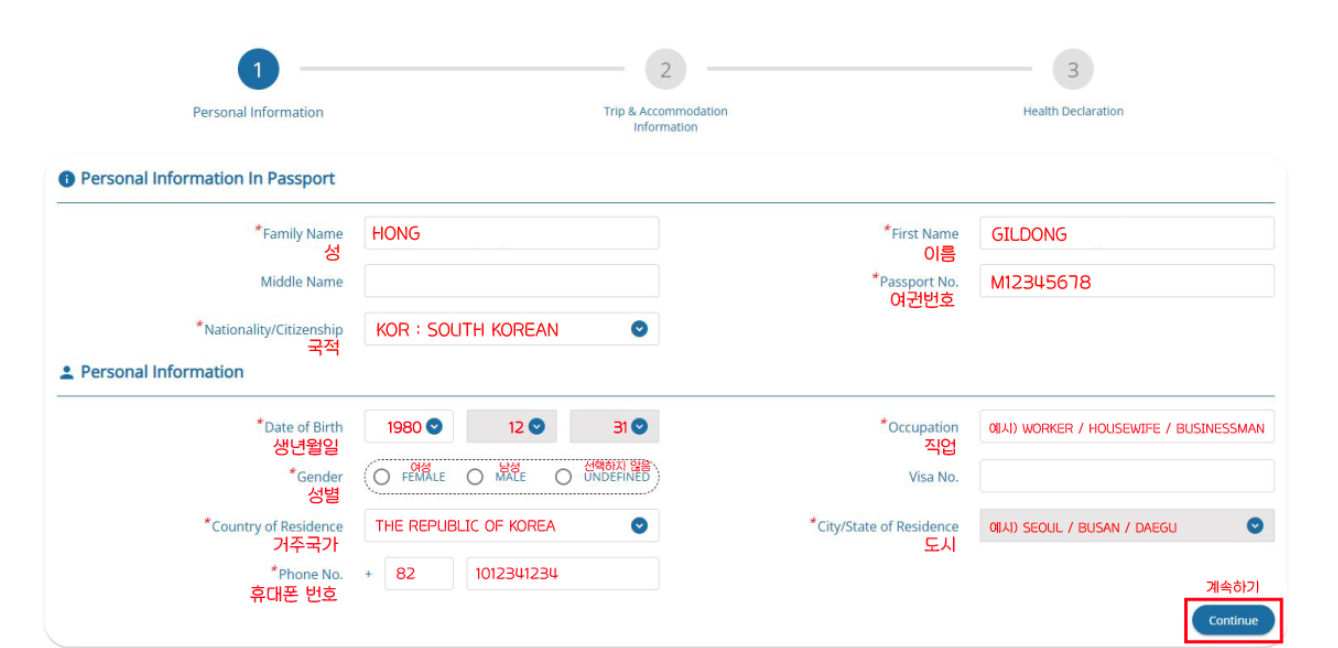Open the Nationality/Citizenship dropdown
This screenshot has width=1338, height=648.
point(512,329)
